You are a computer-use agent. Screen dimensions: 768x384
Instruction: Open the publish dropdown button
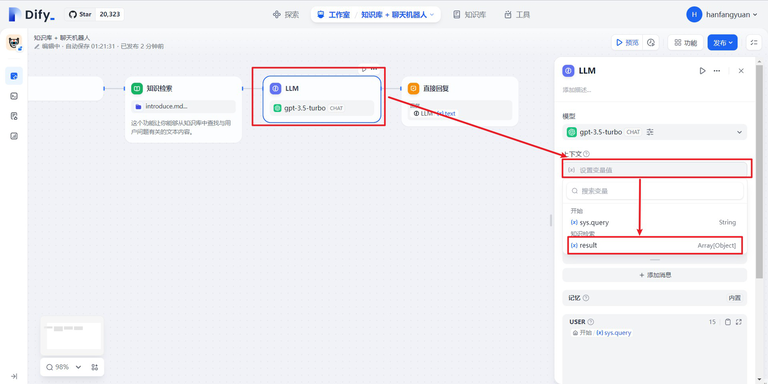(722, 43)
